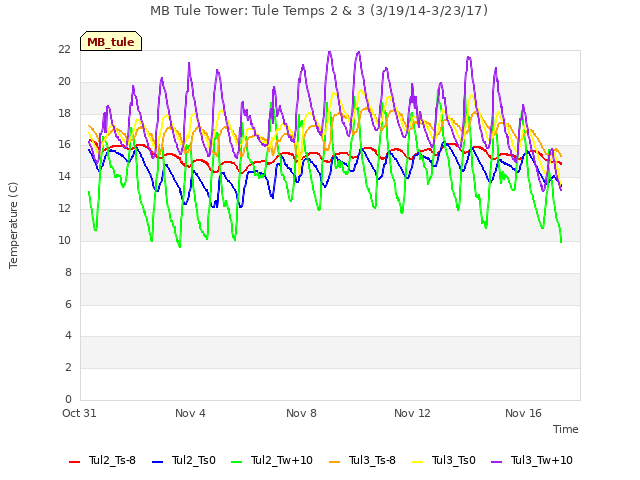
Task: Click the 0 y-axis tick label
Action: coord(68,399)
